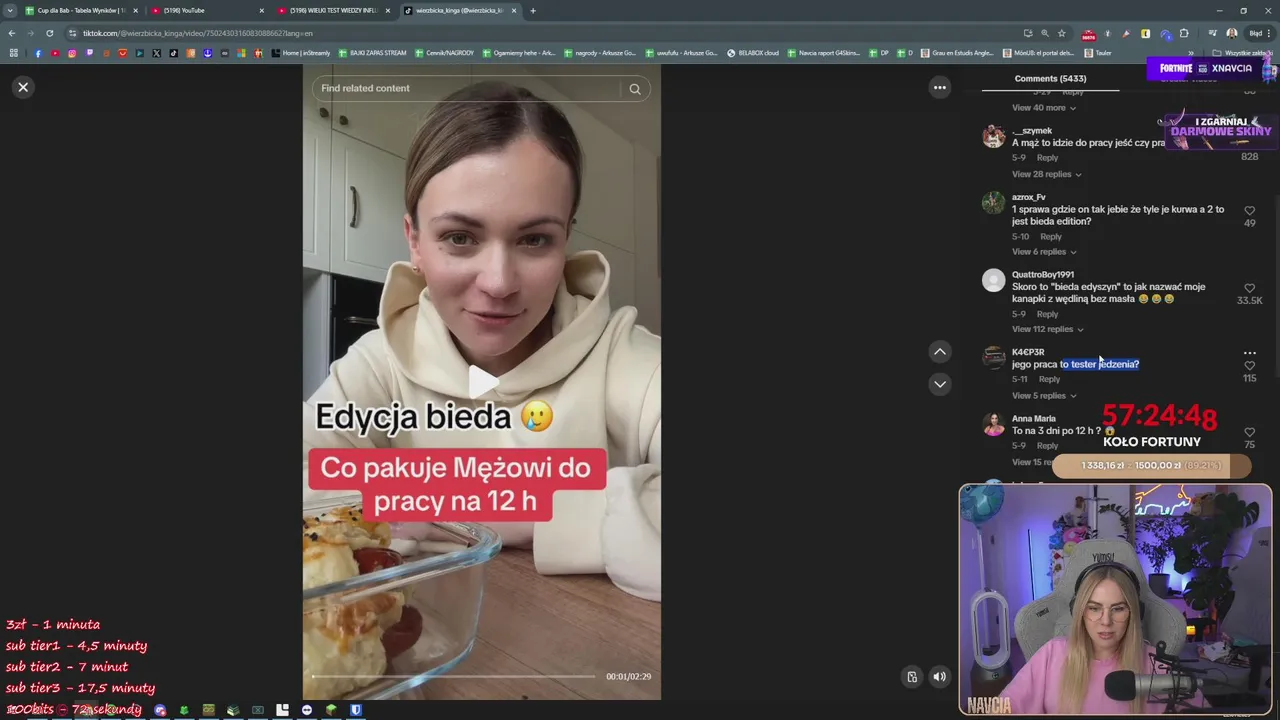1280x720 pixels.
Task: Open the site information icon in address bar
Action: pyautogui.click(x=73, y=33)
